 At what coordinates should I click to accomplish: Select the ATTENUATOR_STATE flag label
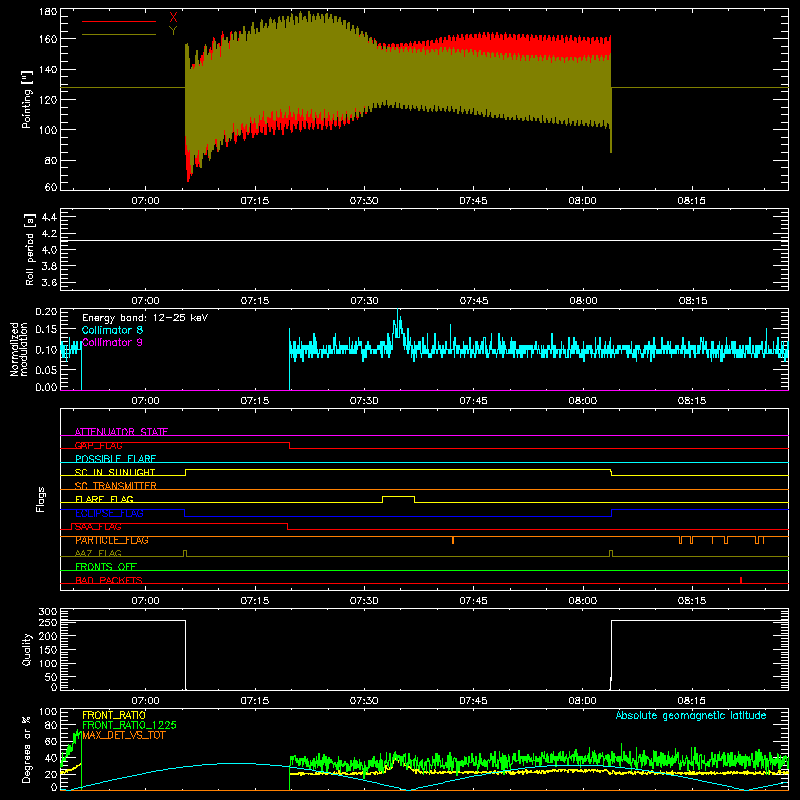[x=121, y=432]
